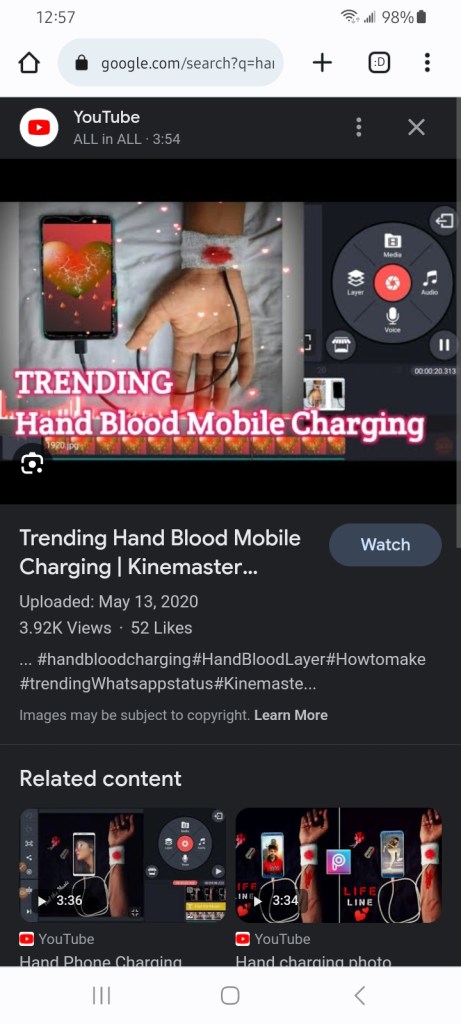This screenshot has width=461, height=1024.
Task: Open the 3:34 related video thumbnail
Action: 338,865
